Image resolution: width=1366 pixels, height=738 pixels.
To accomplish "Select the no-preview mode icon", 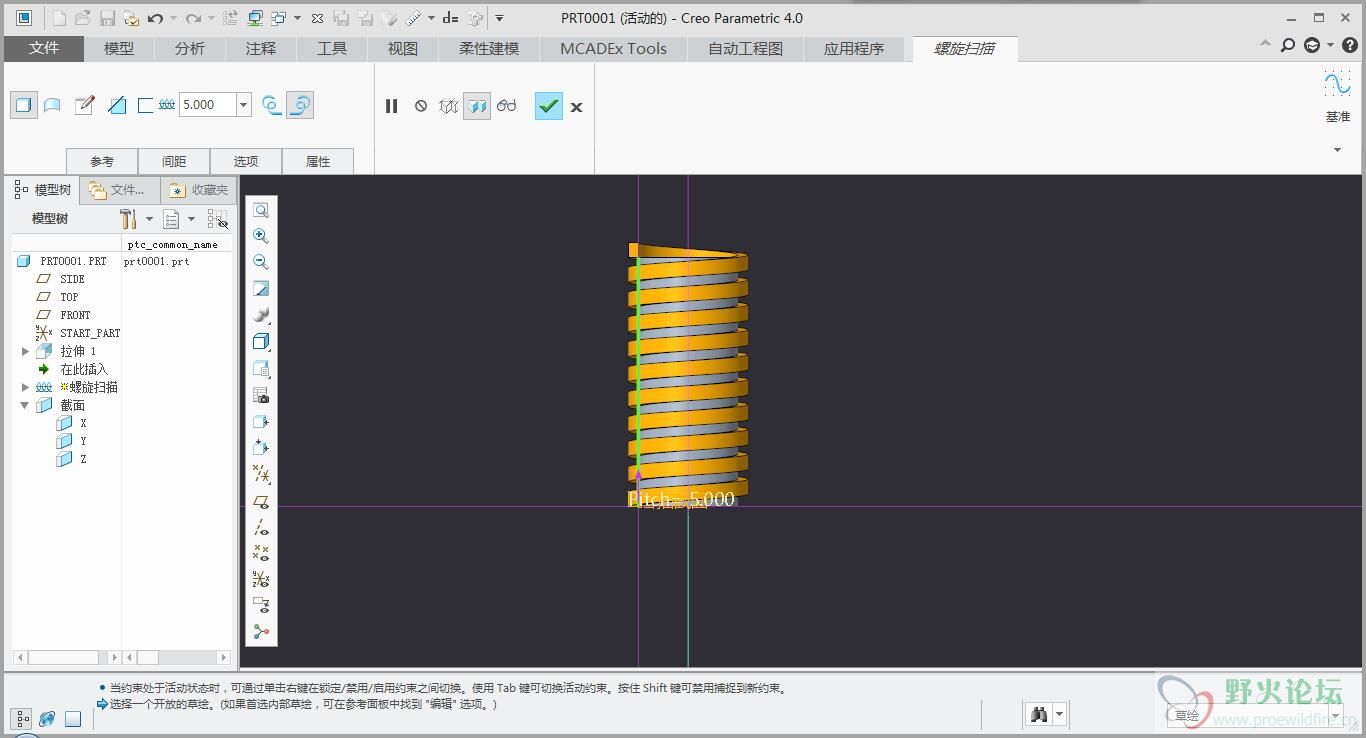I will pyautogui.click(x=421, y=106).
